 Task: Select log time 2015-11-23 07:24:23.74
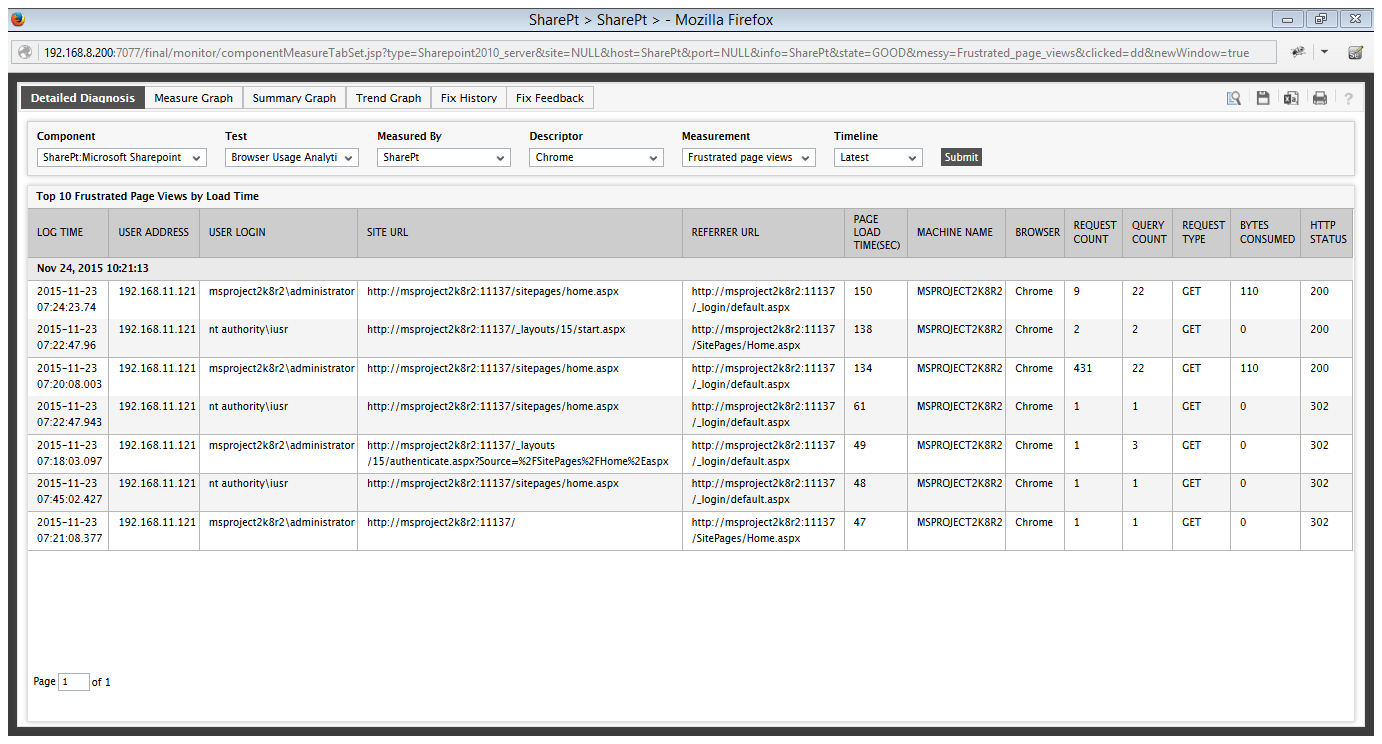67,299
